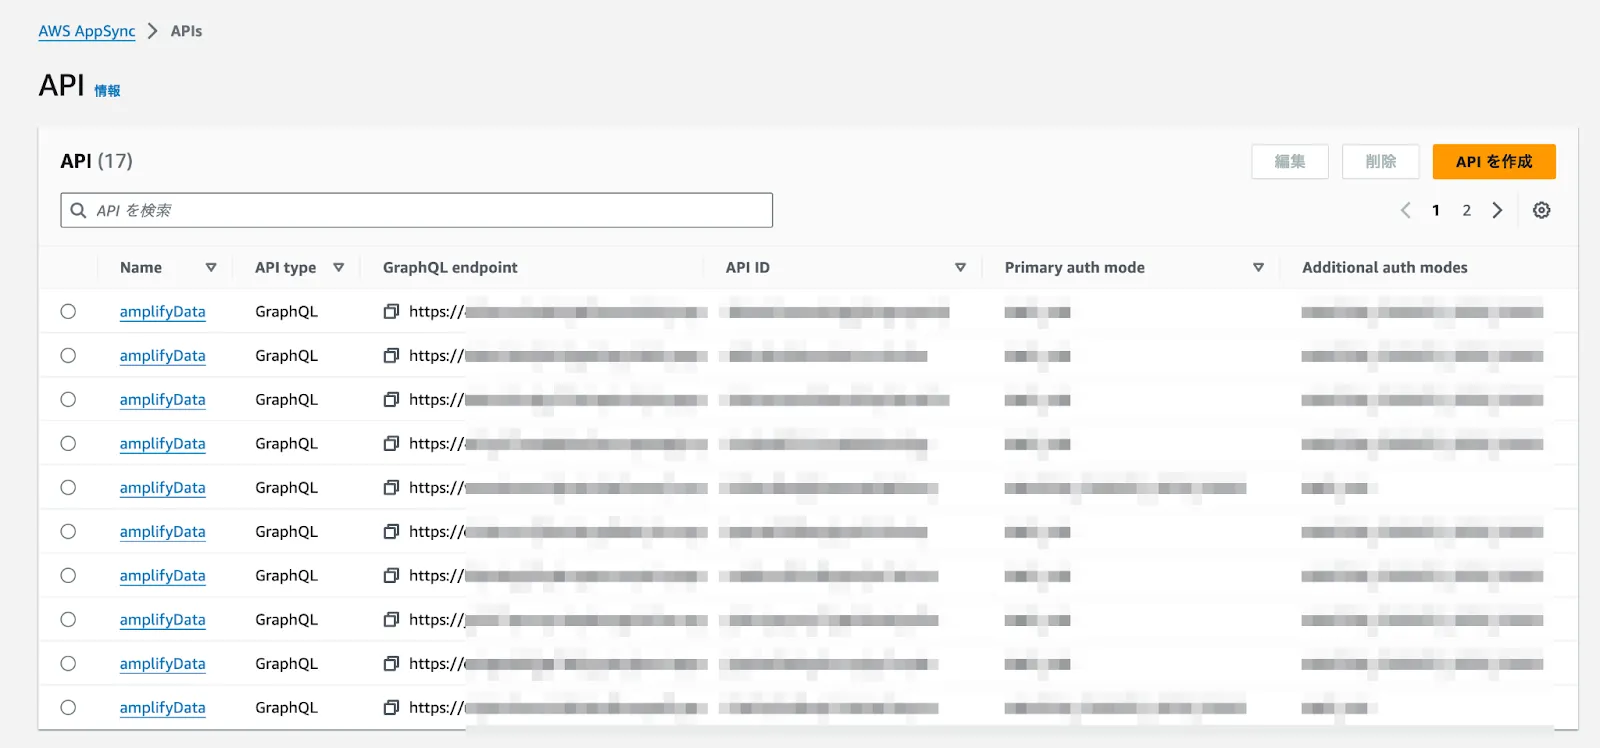Click the 削除 button
This screenshot has width=1600, height=748.
[x=1380, y=161]
